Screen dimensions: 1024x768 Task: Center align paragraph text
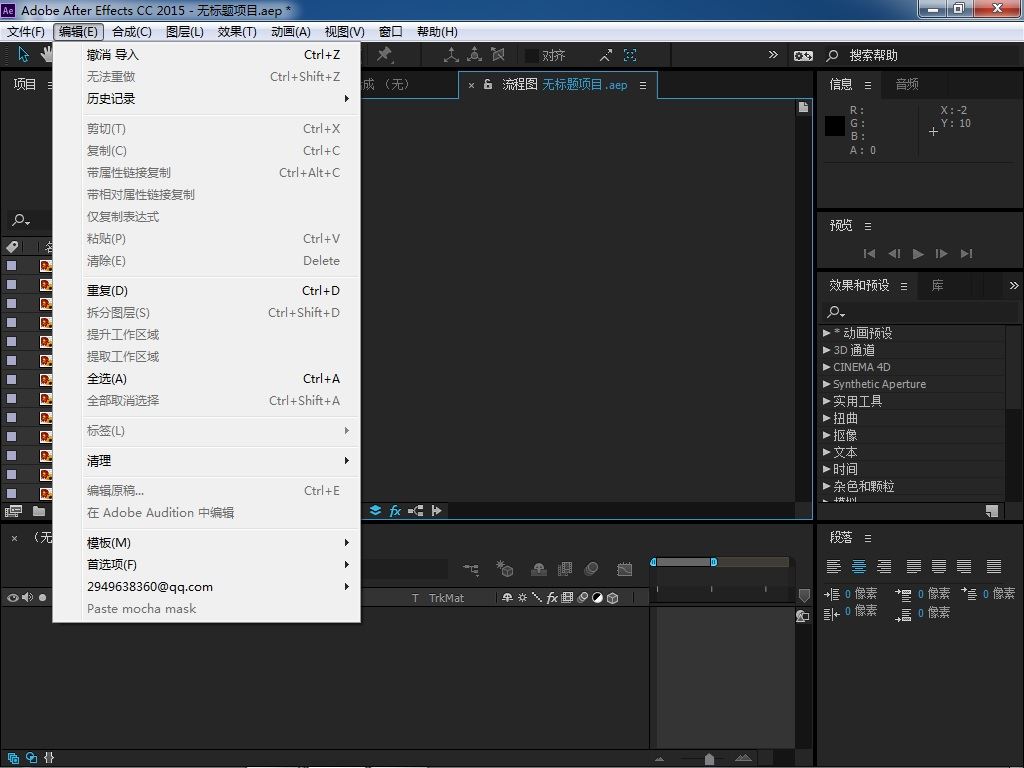859,567
